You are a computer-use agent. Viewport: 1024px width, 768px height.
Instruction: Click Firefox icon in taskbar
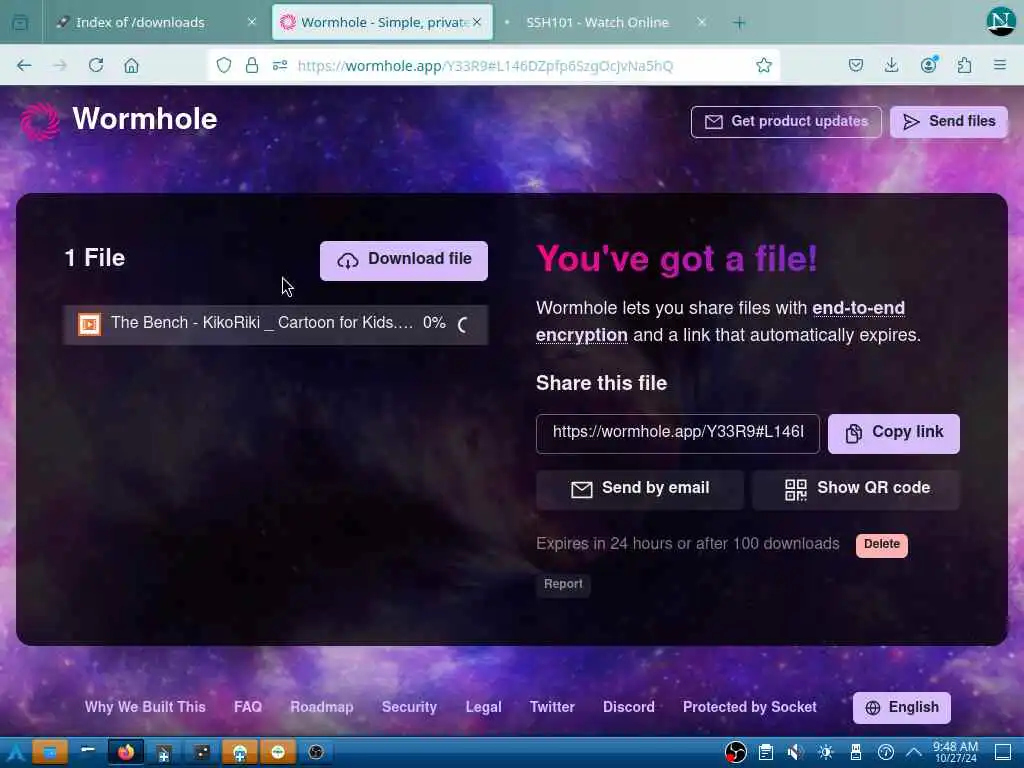(125, 752)
